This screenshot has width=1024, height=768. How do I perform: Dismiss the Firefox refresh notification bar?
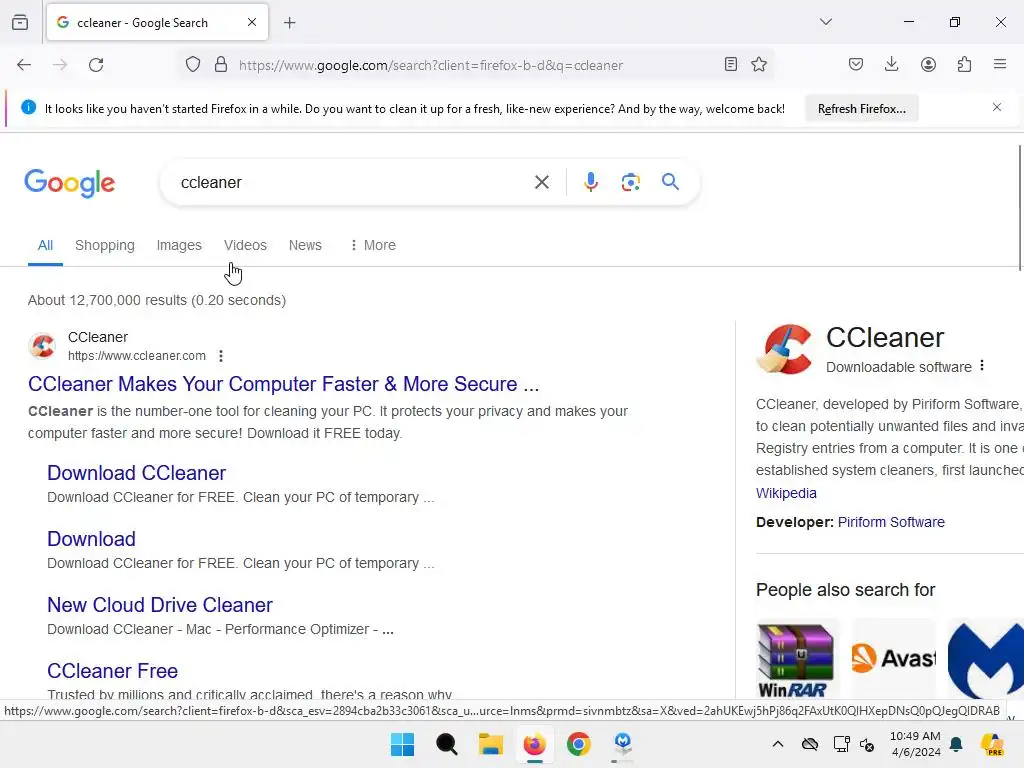[997, 107]
